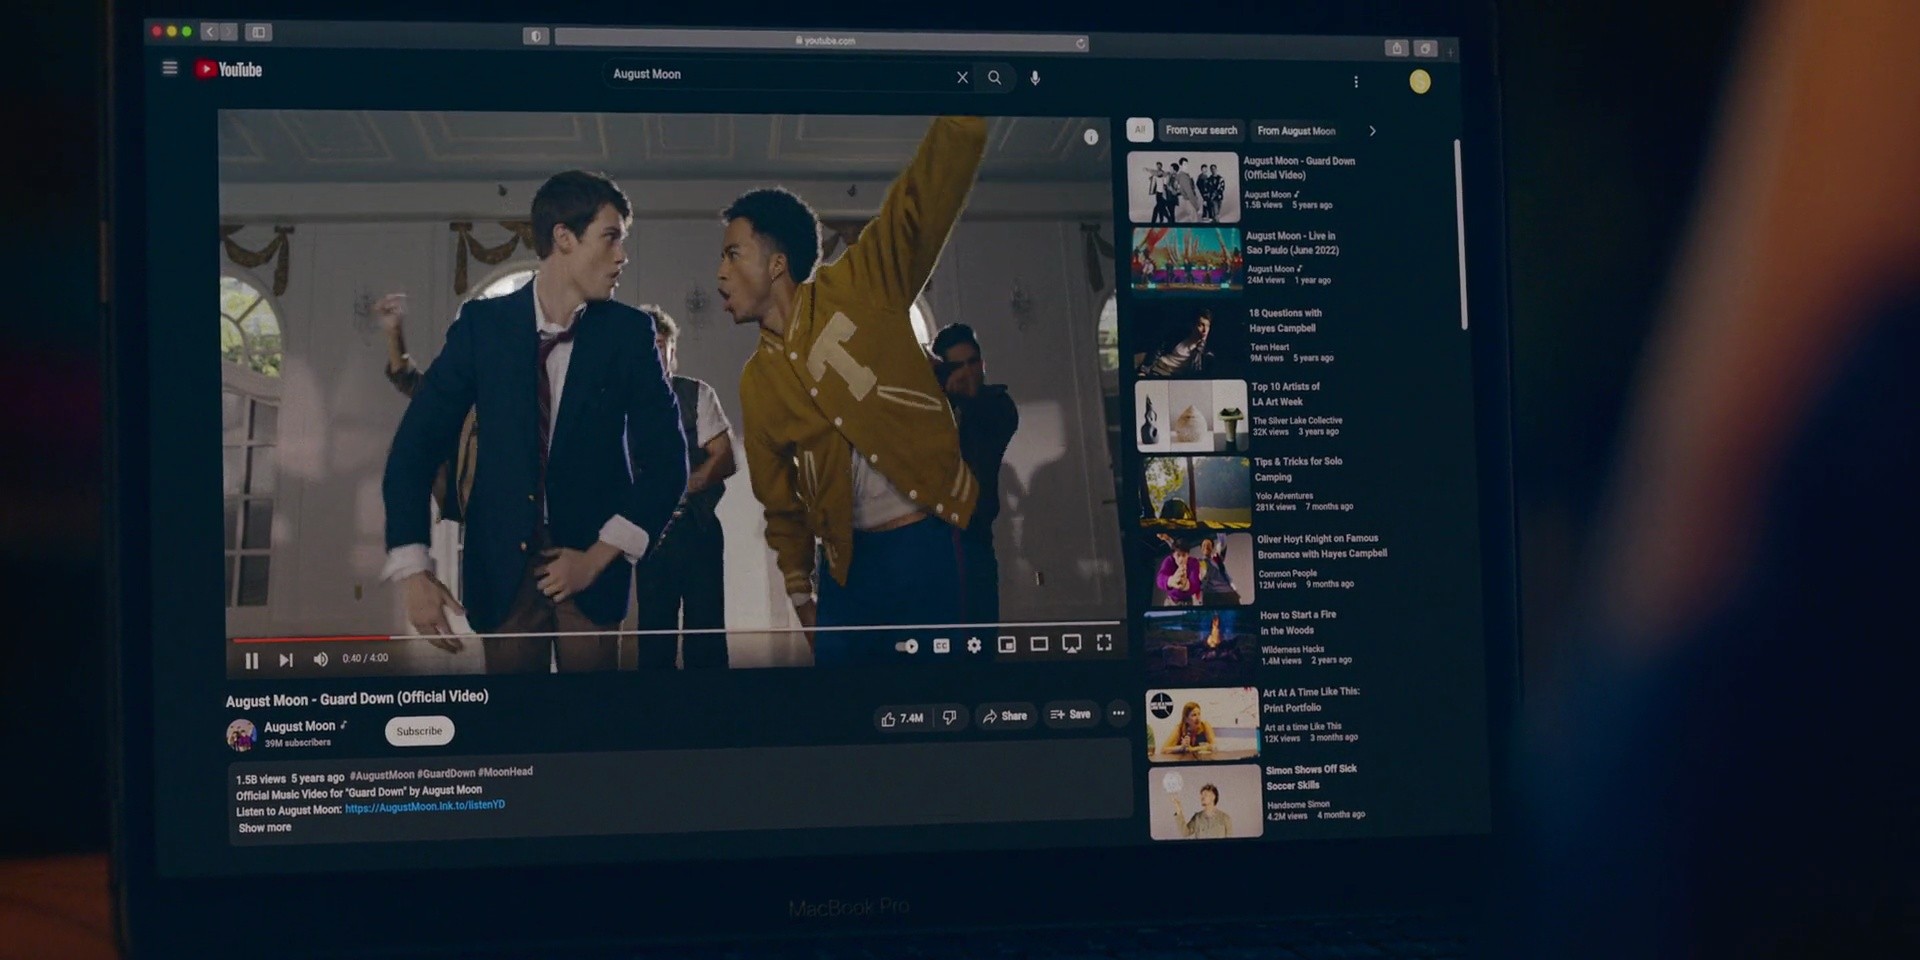Viewport: 1920px width, 960px height.
Task: Open Safari privacy shield icon
Action: [536, 36]
